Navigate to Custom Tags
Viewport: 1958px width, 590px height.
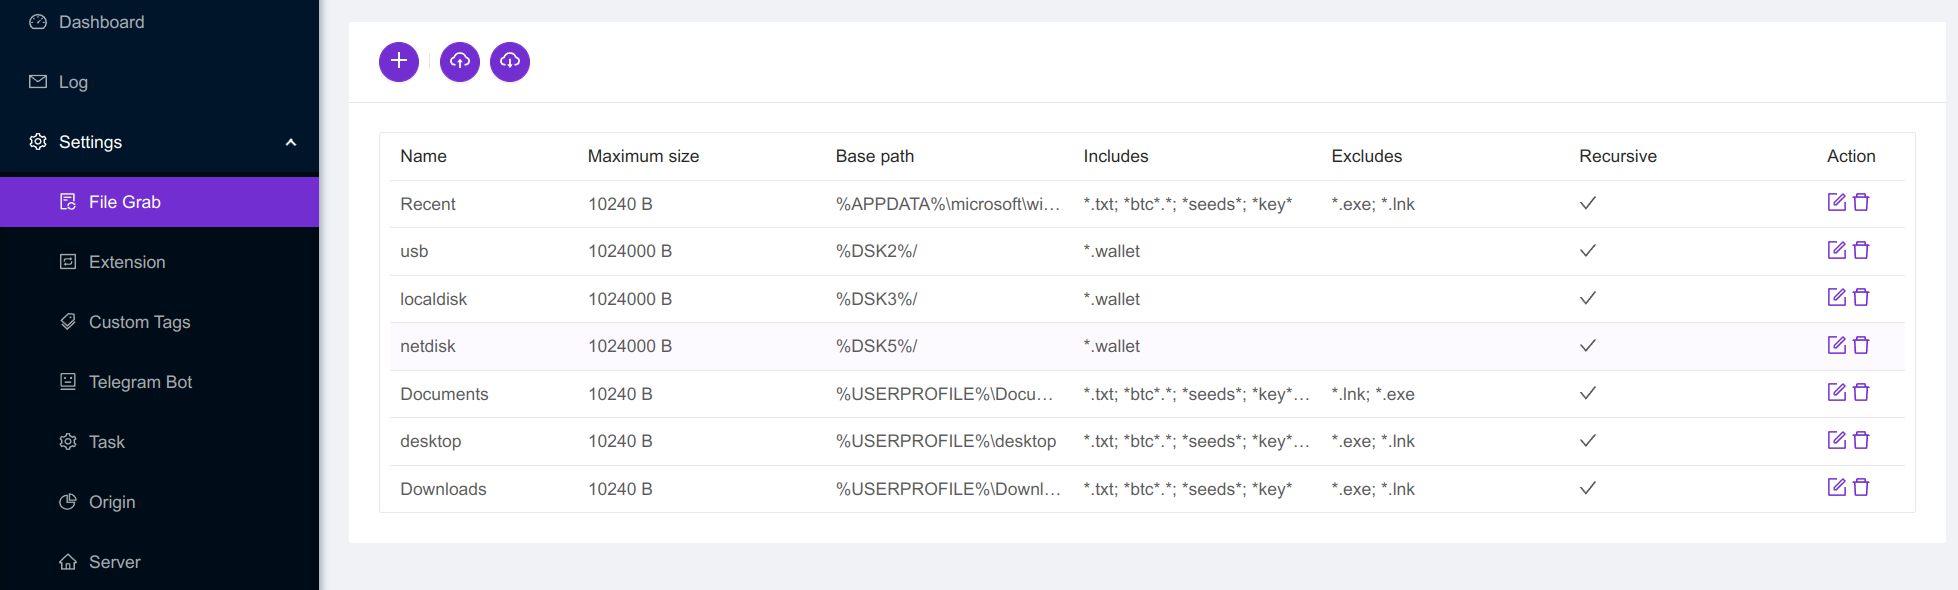pyautogui.click(x=139, y=322)
